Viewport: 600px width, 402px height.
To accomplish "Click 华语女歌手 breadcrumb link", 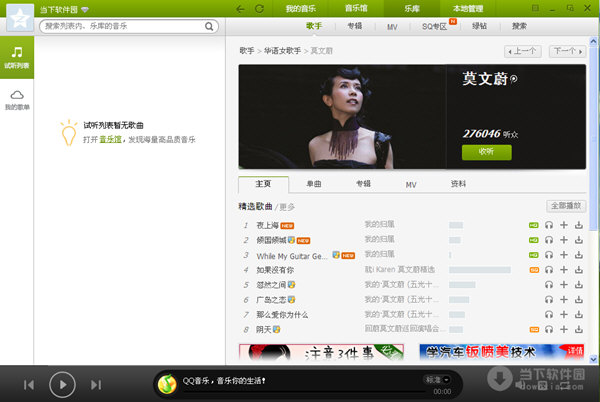I will pyautogui.click(x=282, y=51).
